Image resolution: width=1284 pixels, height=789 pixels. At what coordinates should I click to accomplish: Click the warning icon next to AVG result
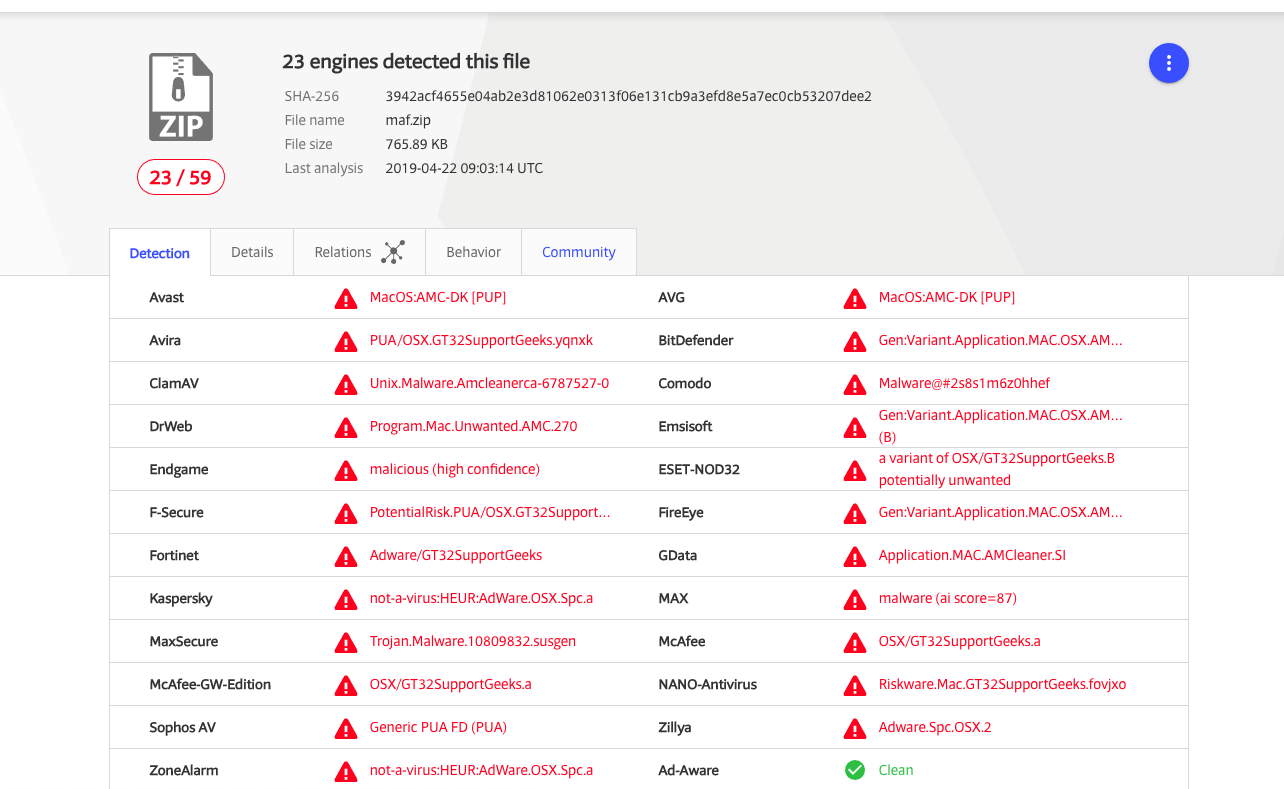pos(855,298)
